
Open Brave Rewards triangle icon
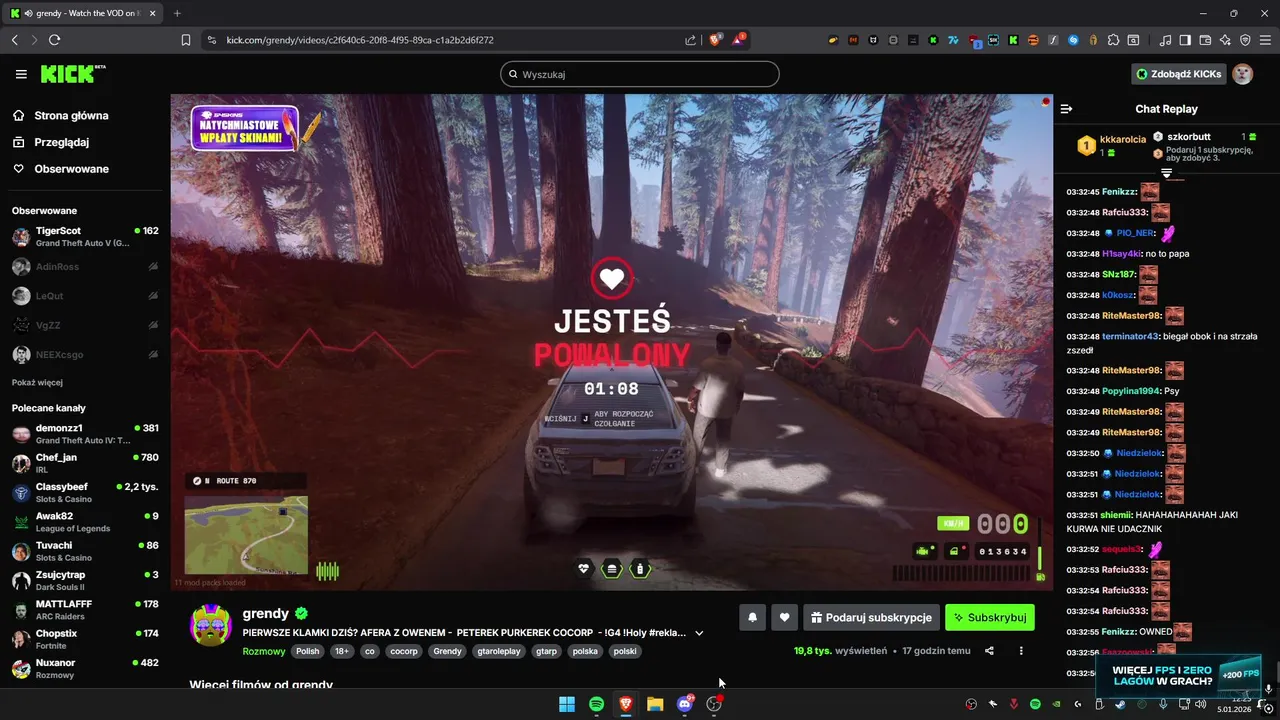738,40
